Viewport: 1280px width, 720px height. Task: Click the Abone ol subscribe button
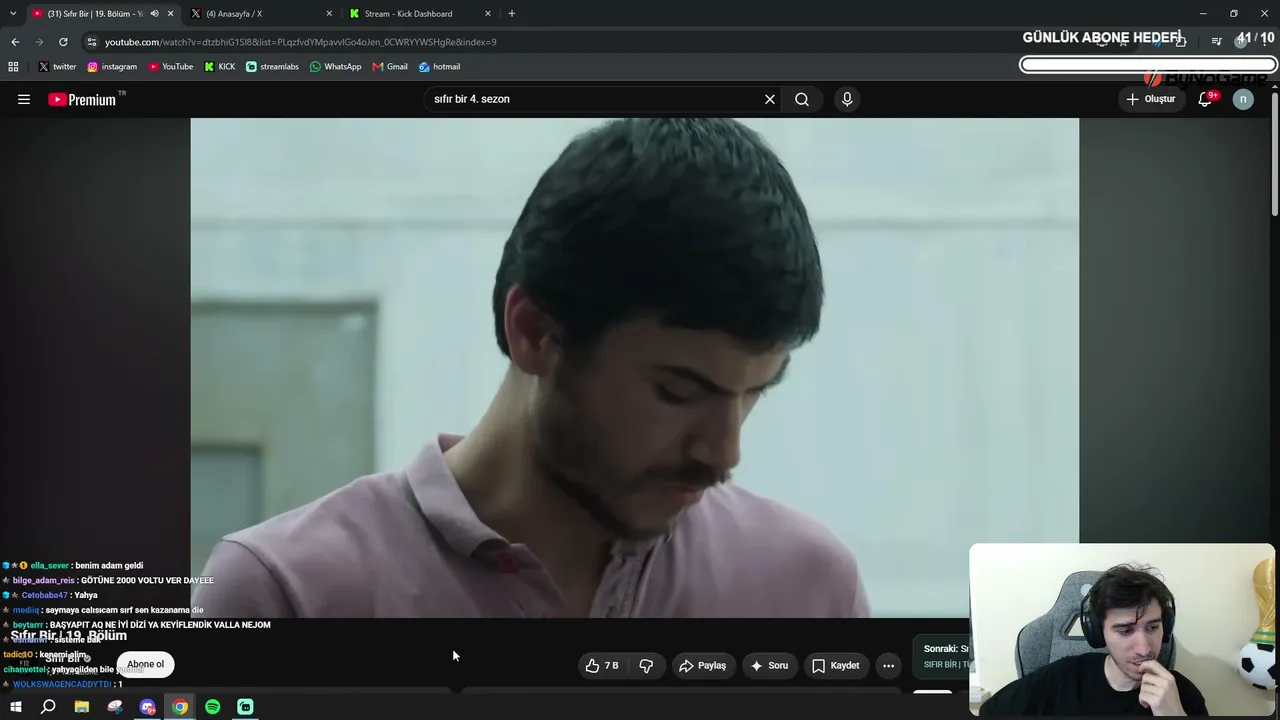pos(145,664)
